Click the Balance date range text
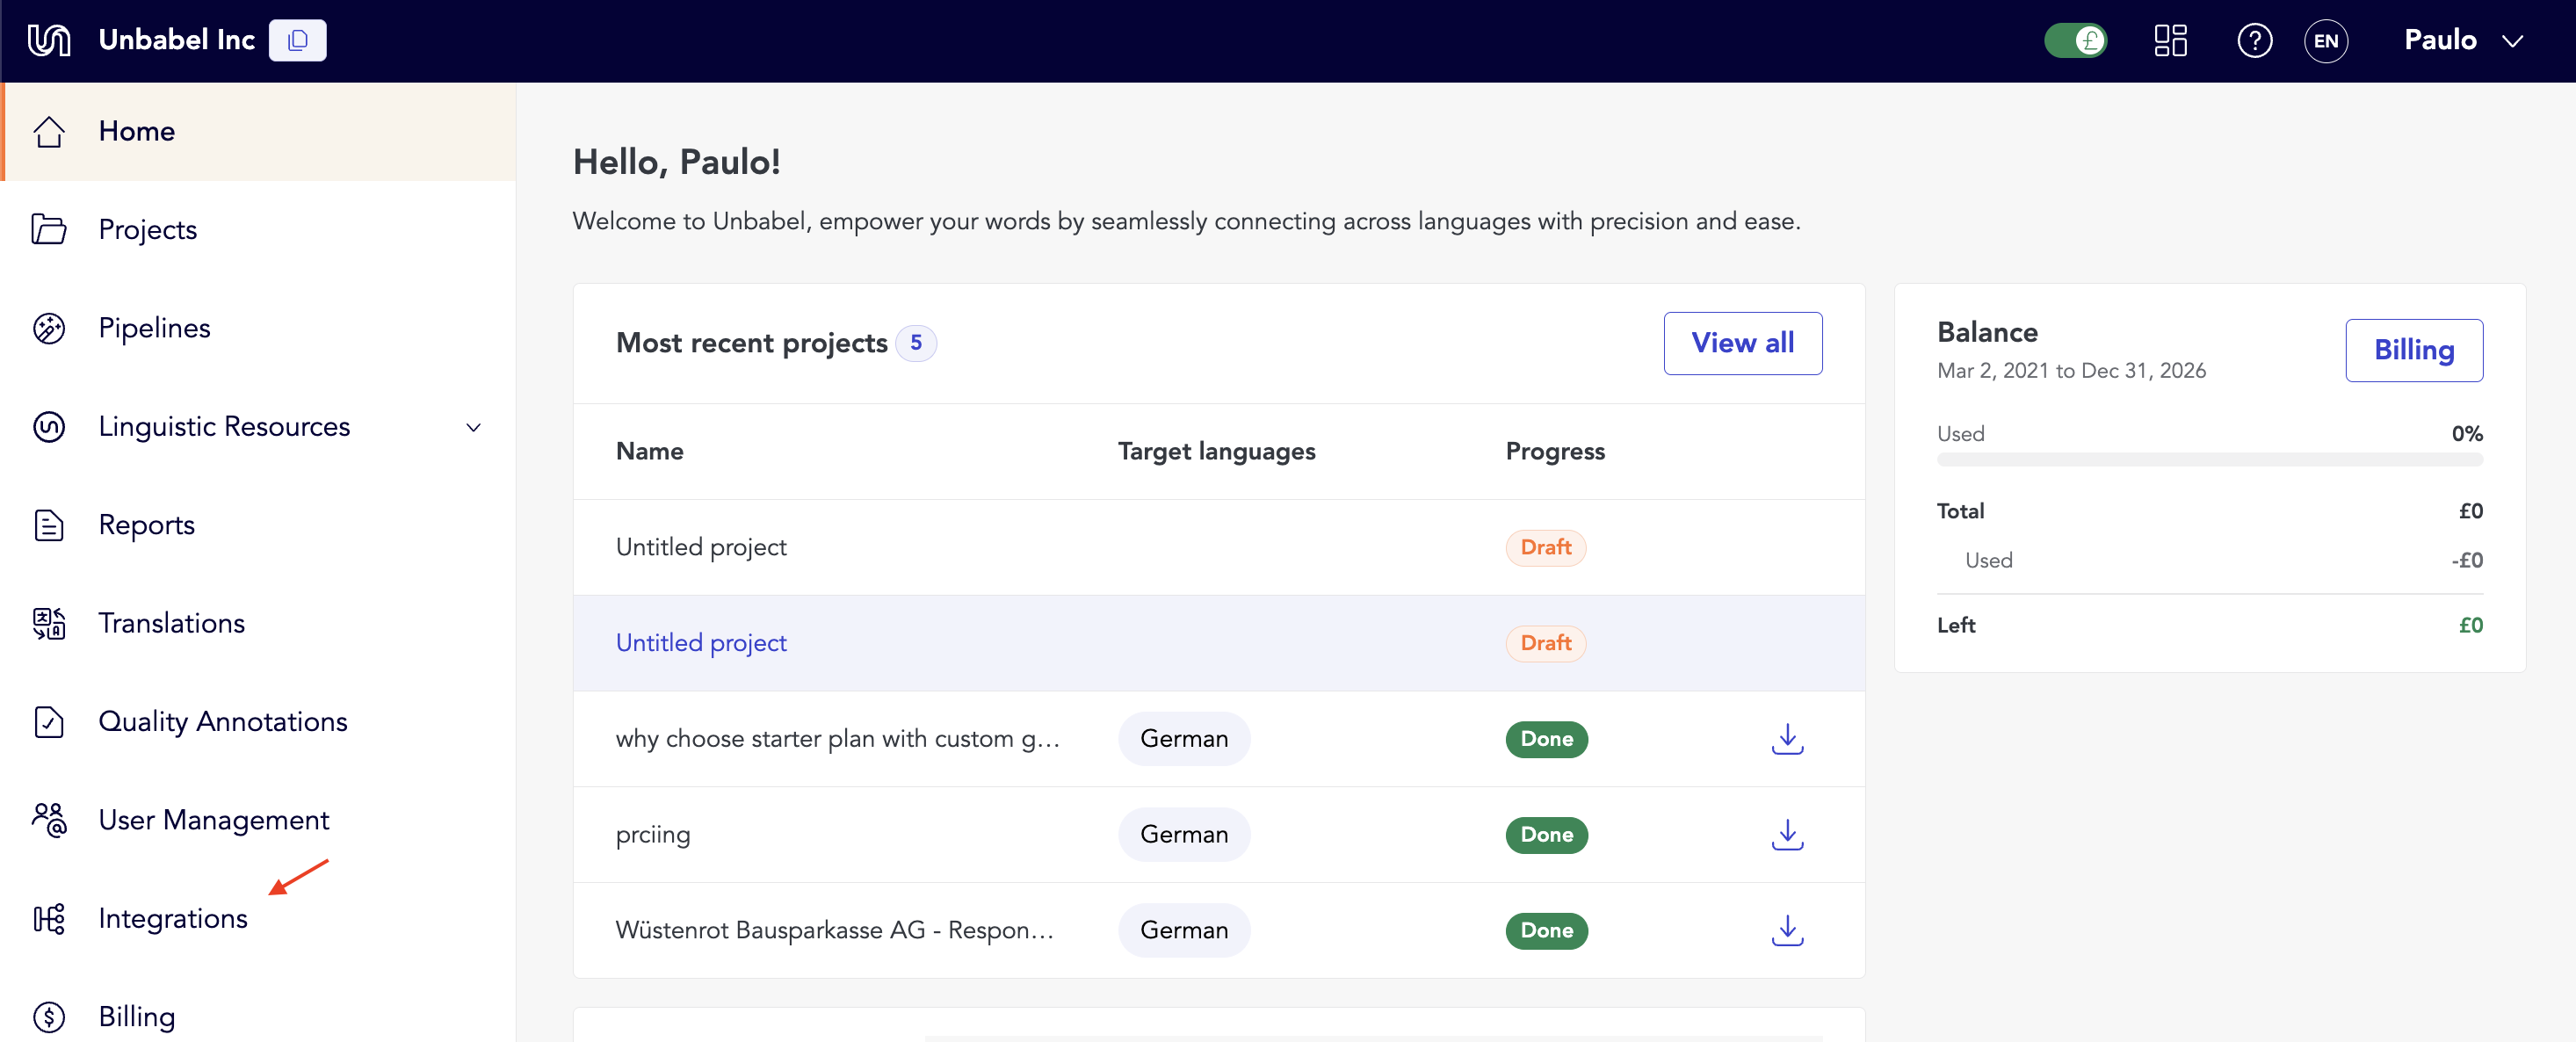 2071,371
